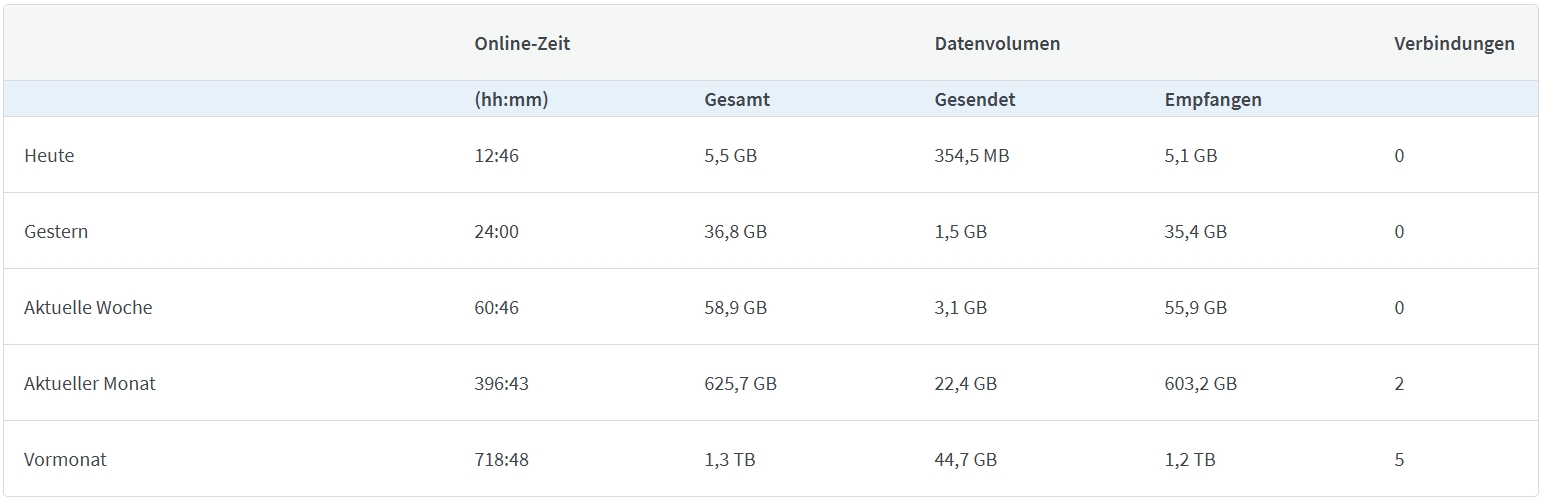Viewport: 1543px width, 501px height.
Task: Select the Gestern row label
Action: (x=56, y=232)
